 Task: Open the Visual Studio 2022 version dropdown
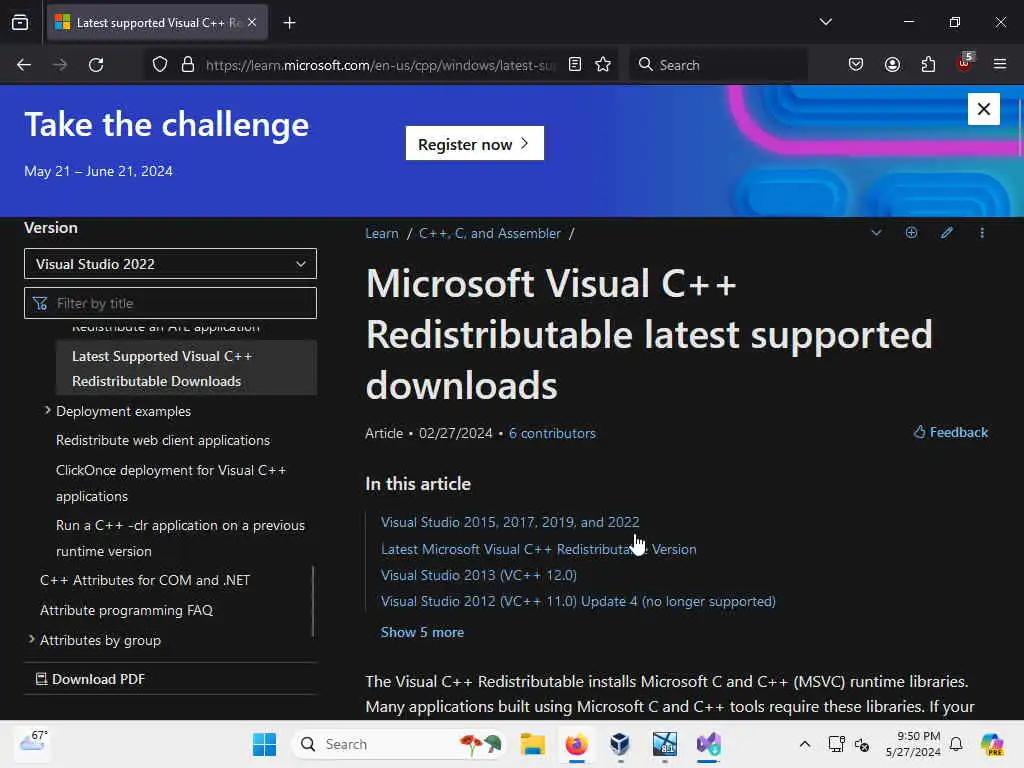170,264
